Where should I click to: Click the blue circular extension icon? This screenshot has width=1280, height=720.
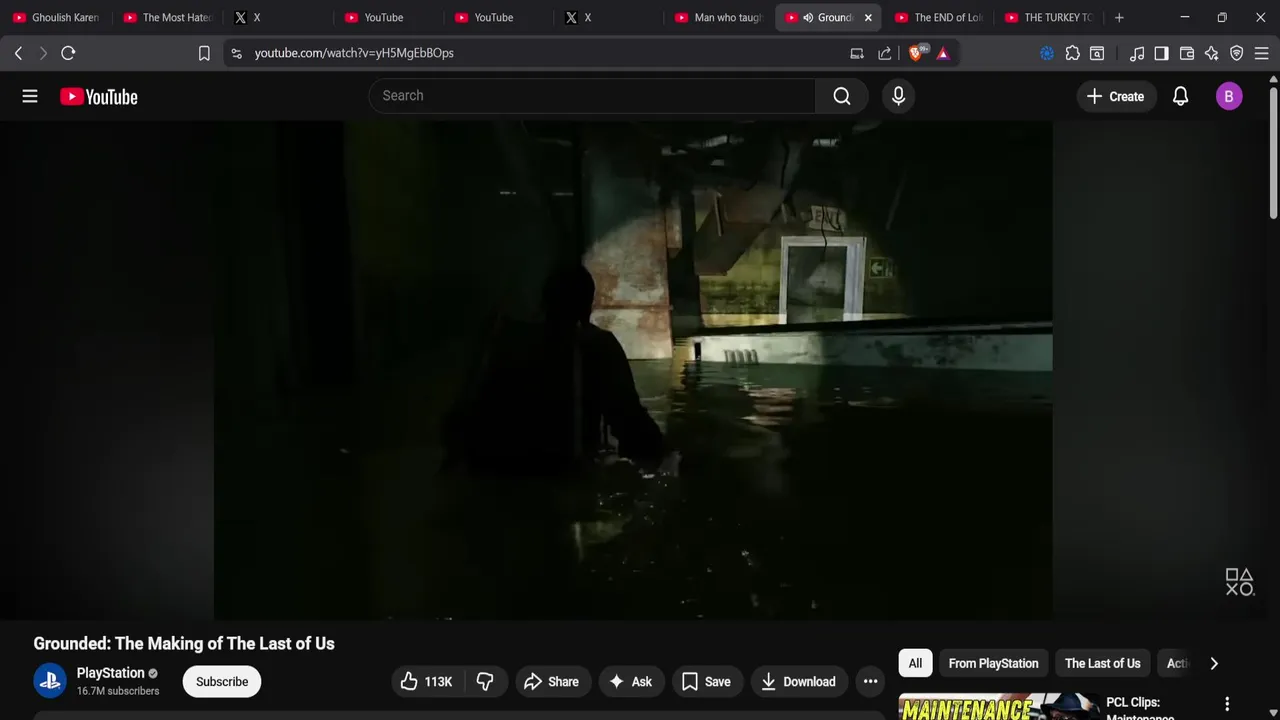click(1047, 53)
